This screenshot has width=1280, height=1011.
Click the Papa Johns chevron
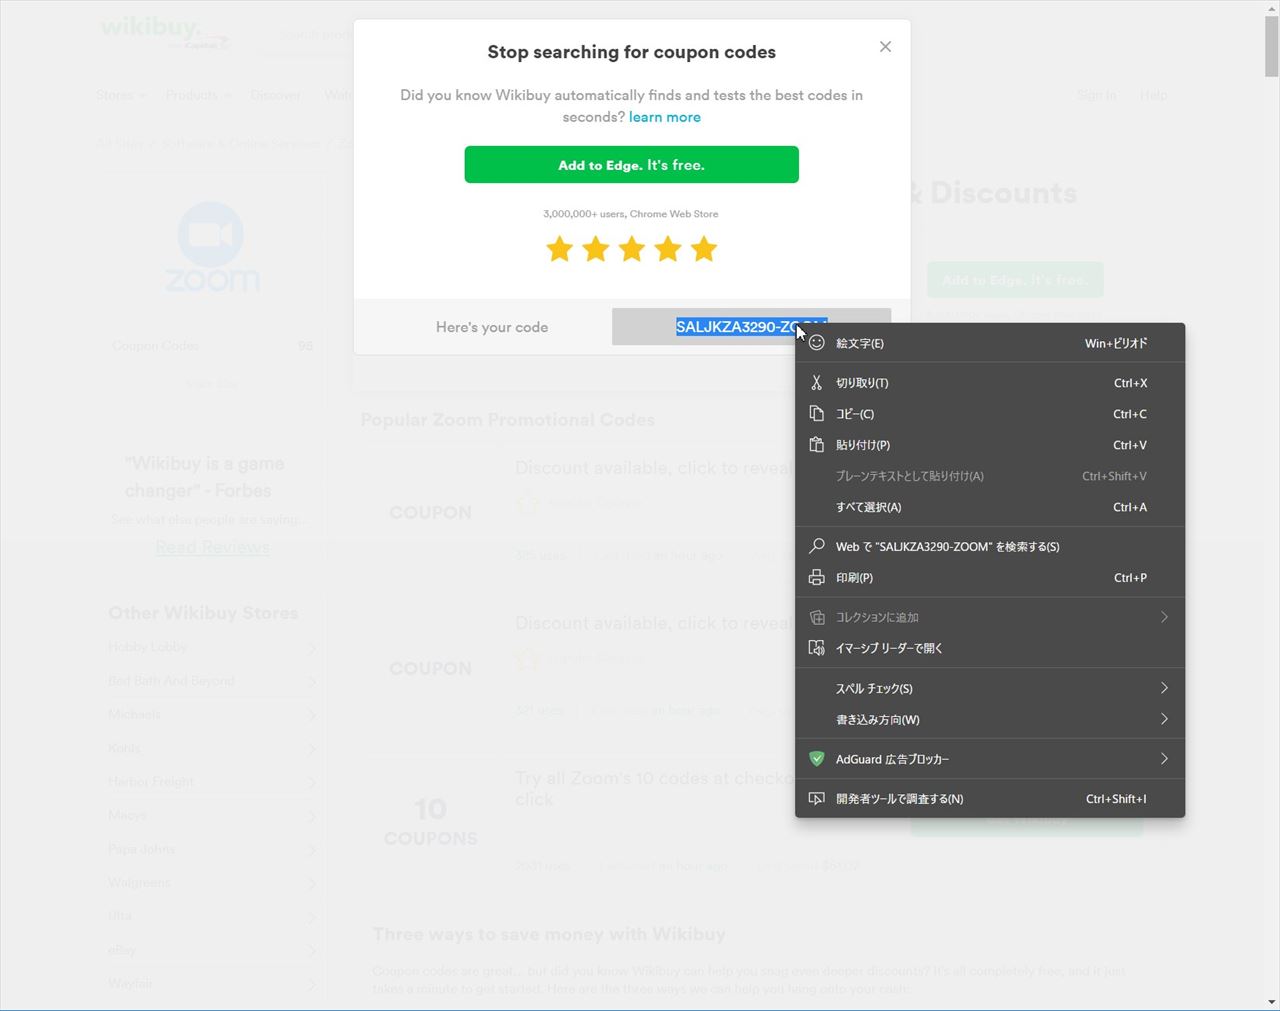pyautogui.click(x=312, y=850)
